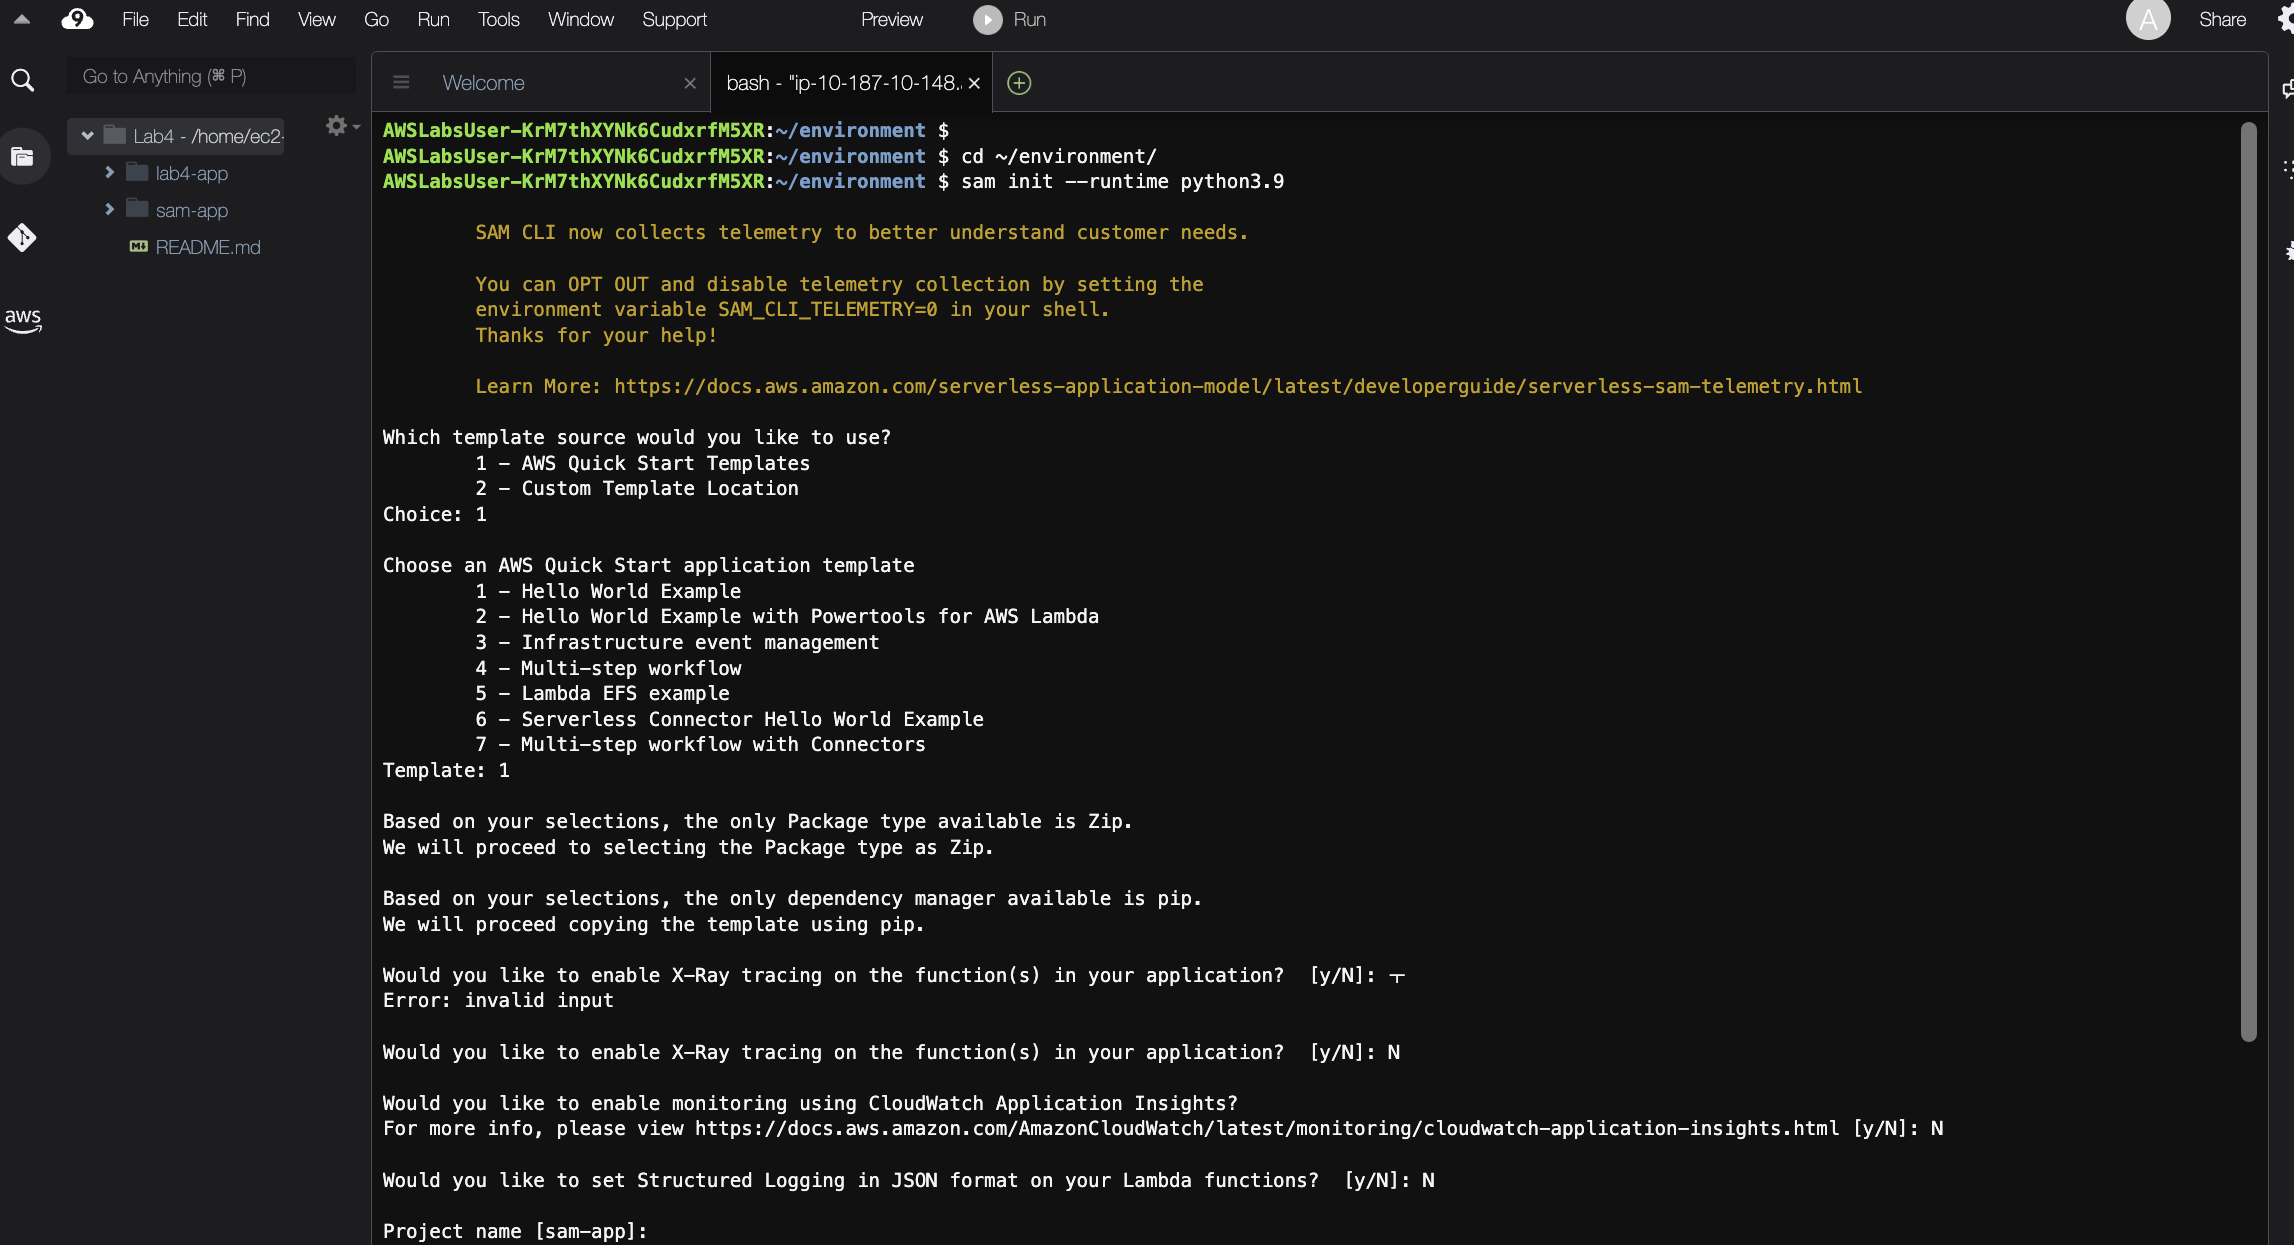
Task: Click the 'Custom Template Location' option text
Action: pyautogui.click(x=660, y=488)
